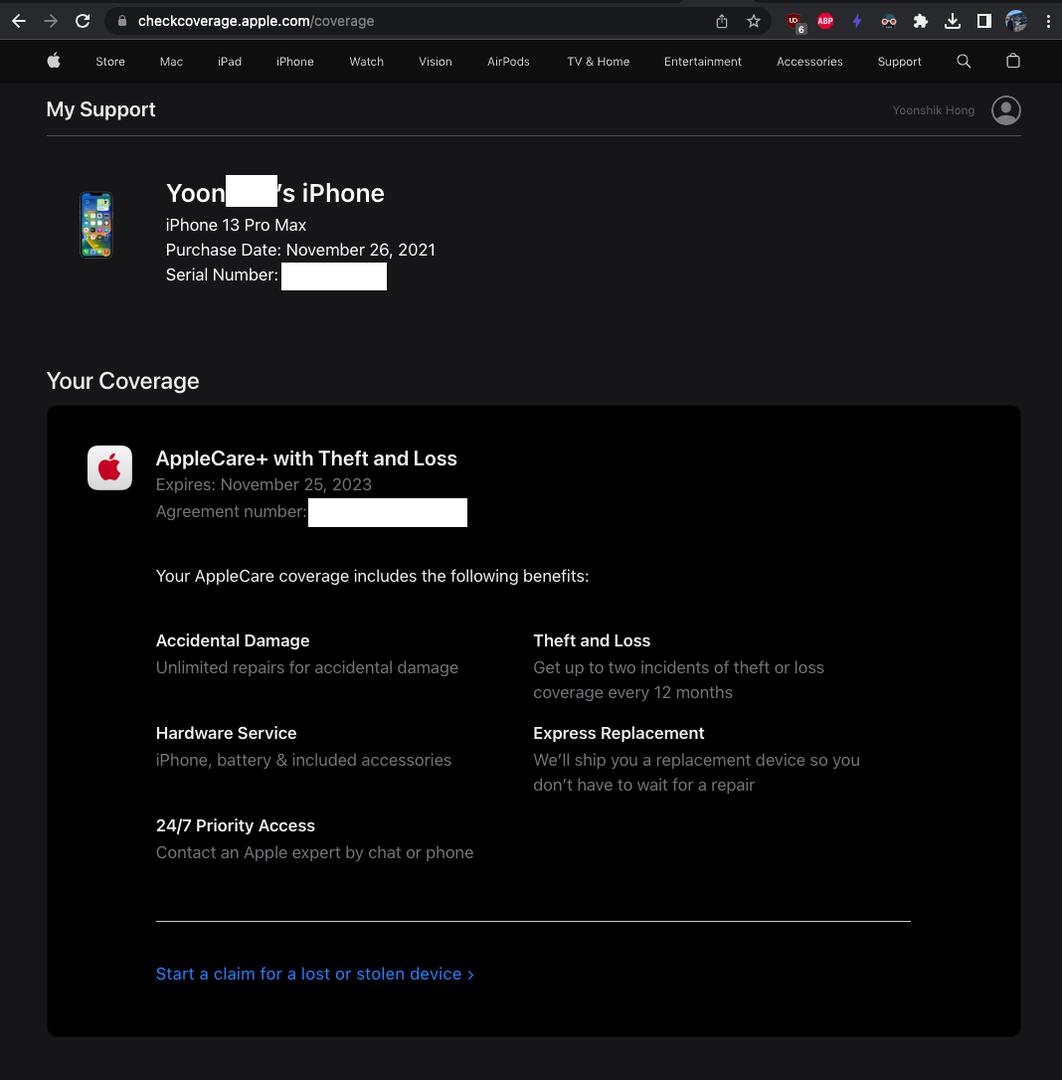The image size is (1062, 1080).
Task: Click the 'Agreement number:' label
Action: [231, 511]
